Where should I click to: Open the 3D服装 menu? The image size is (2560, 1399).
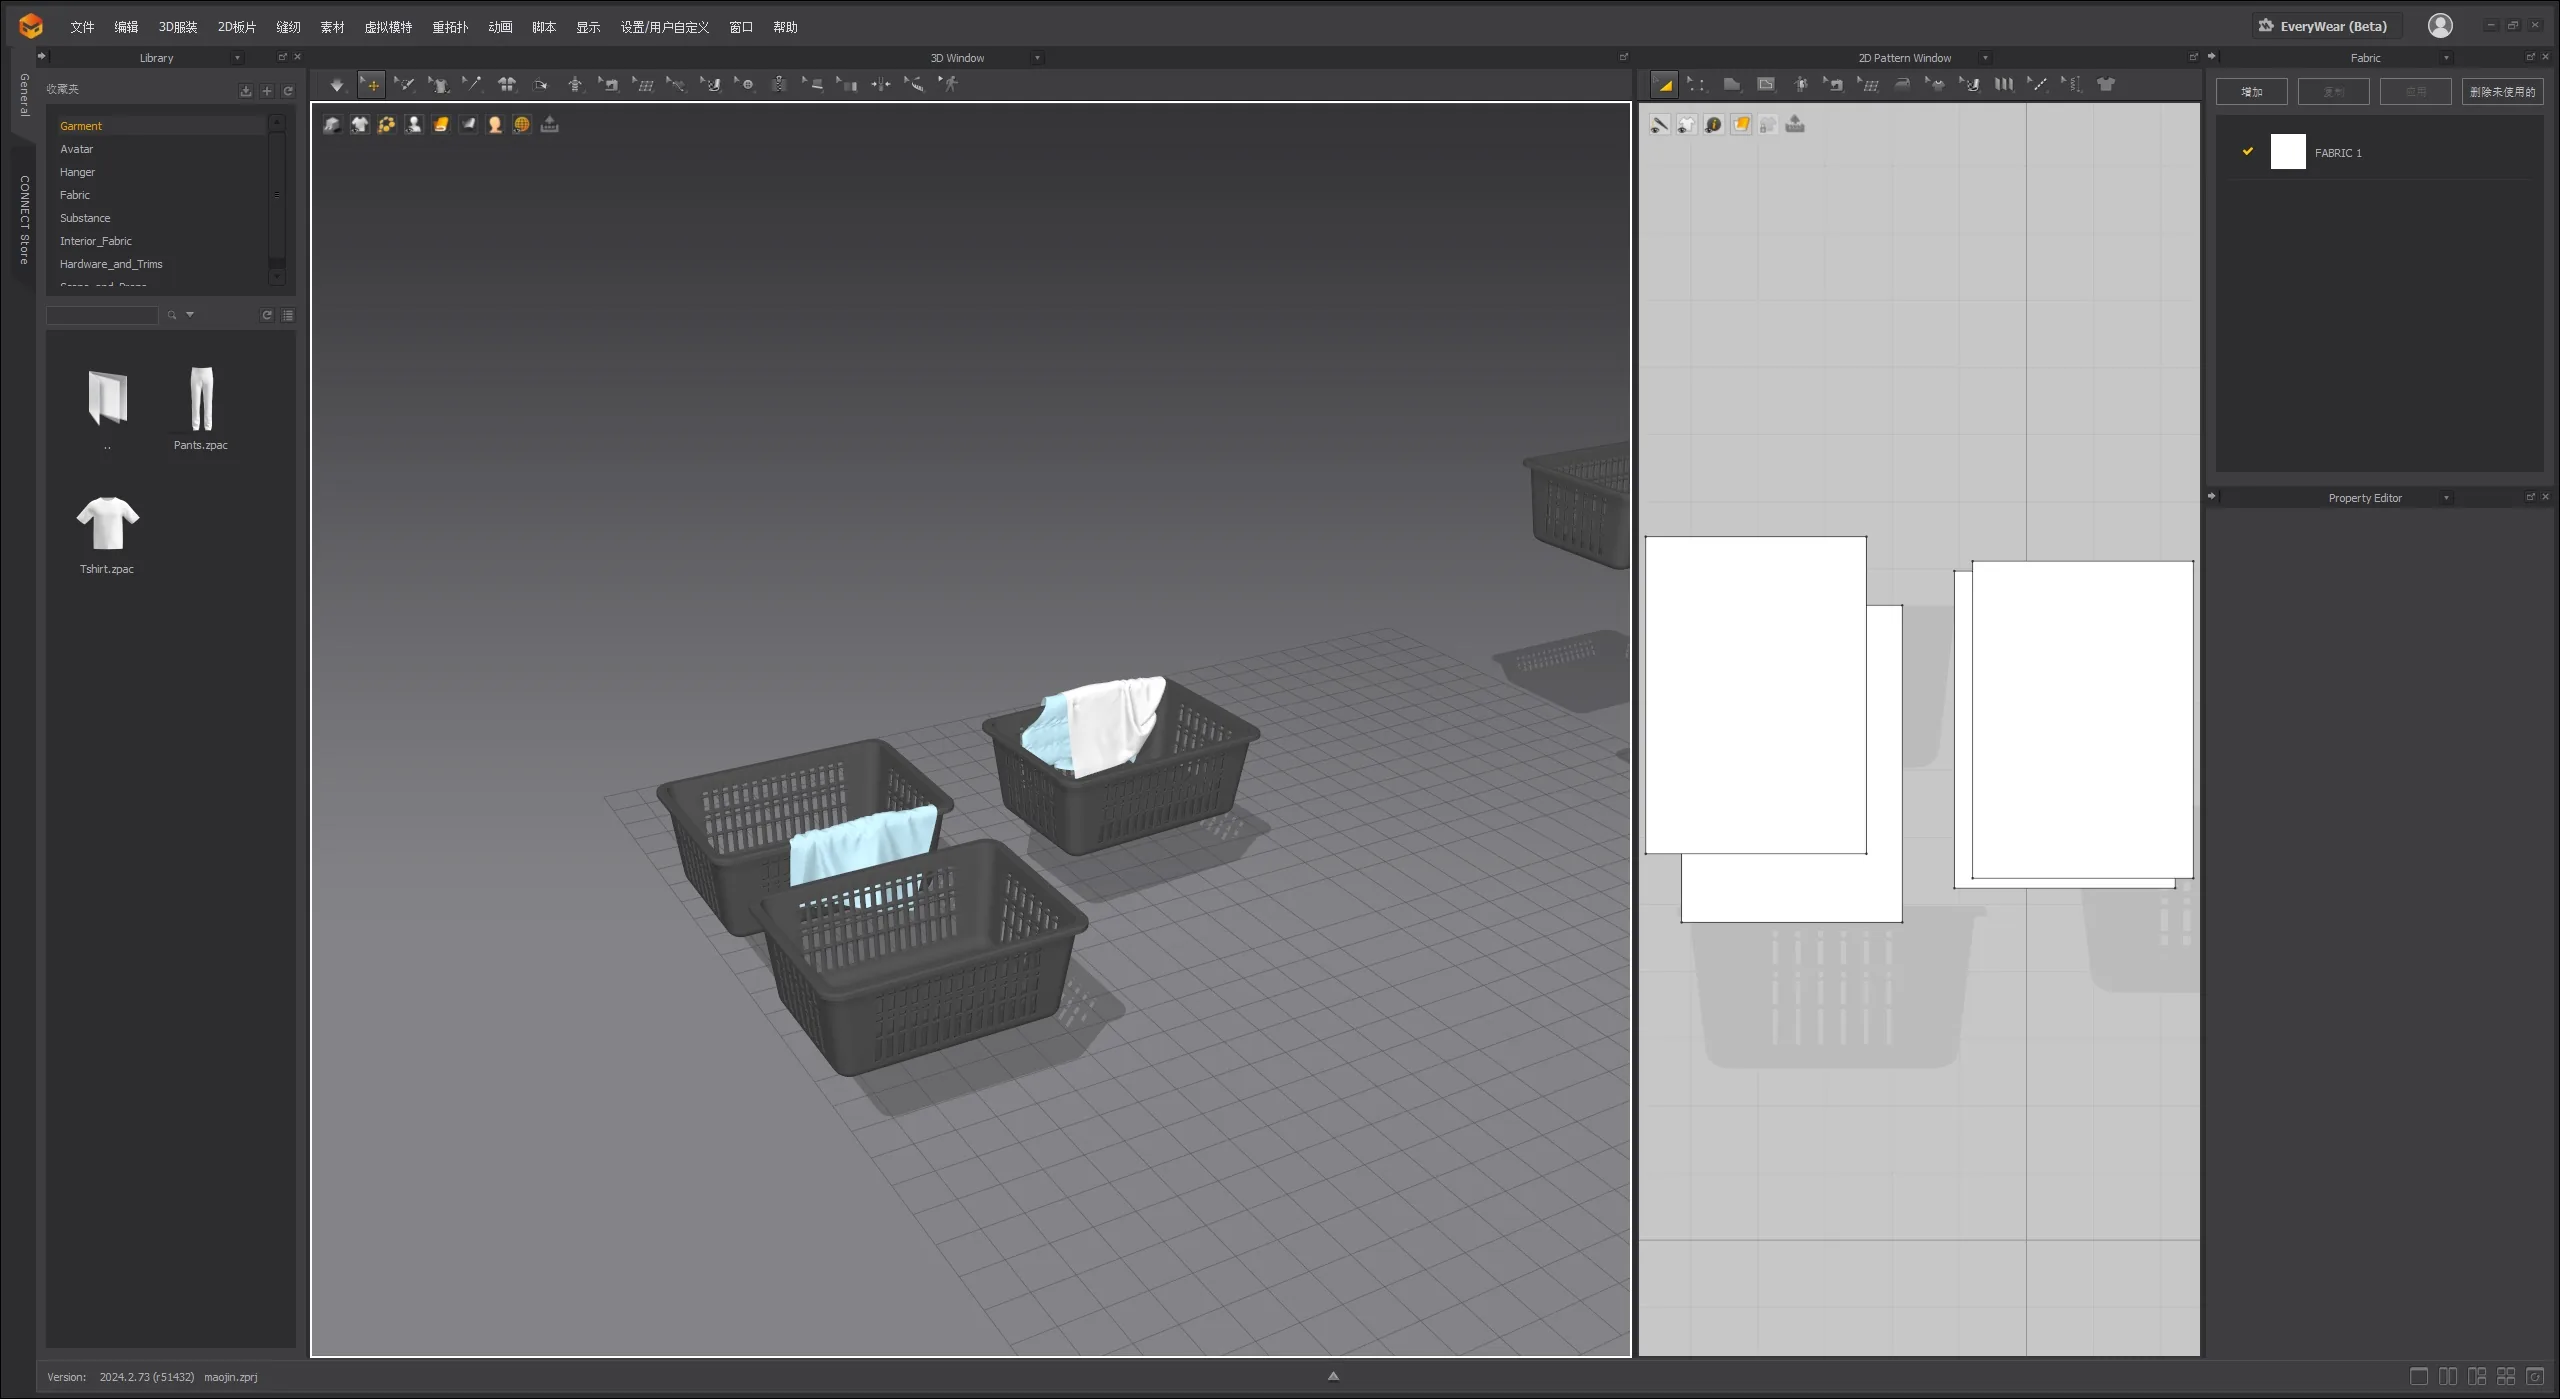pos(178,27)
